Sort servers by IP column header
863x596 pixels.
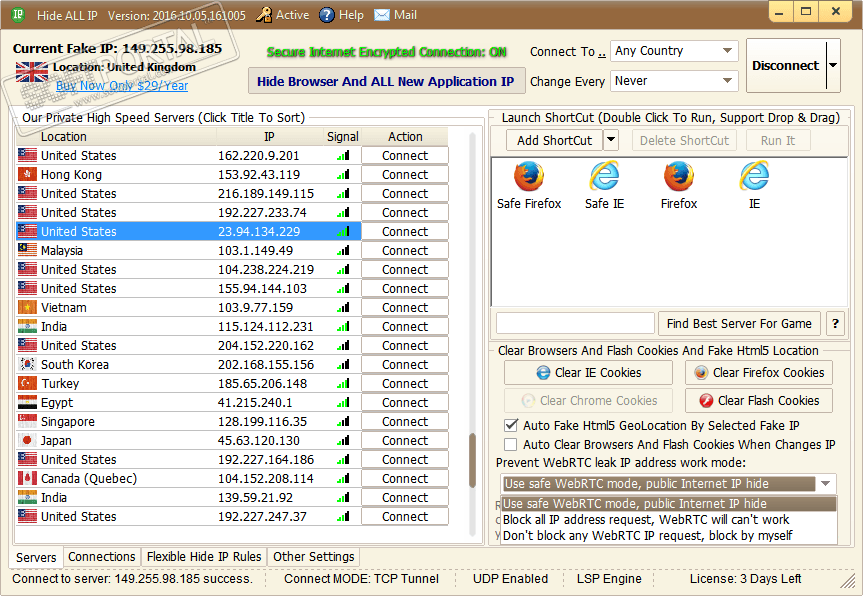click(x=270, y=136)
